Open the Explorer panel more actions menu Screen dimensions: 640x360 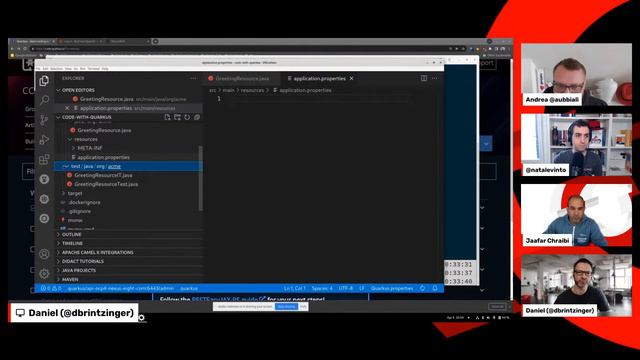coord(193,78)
